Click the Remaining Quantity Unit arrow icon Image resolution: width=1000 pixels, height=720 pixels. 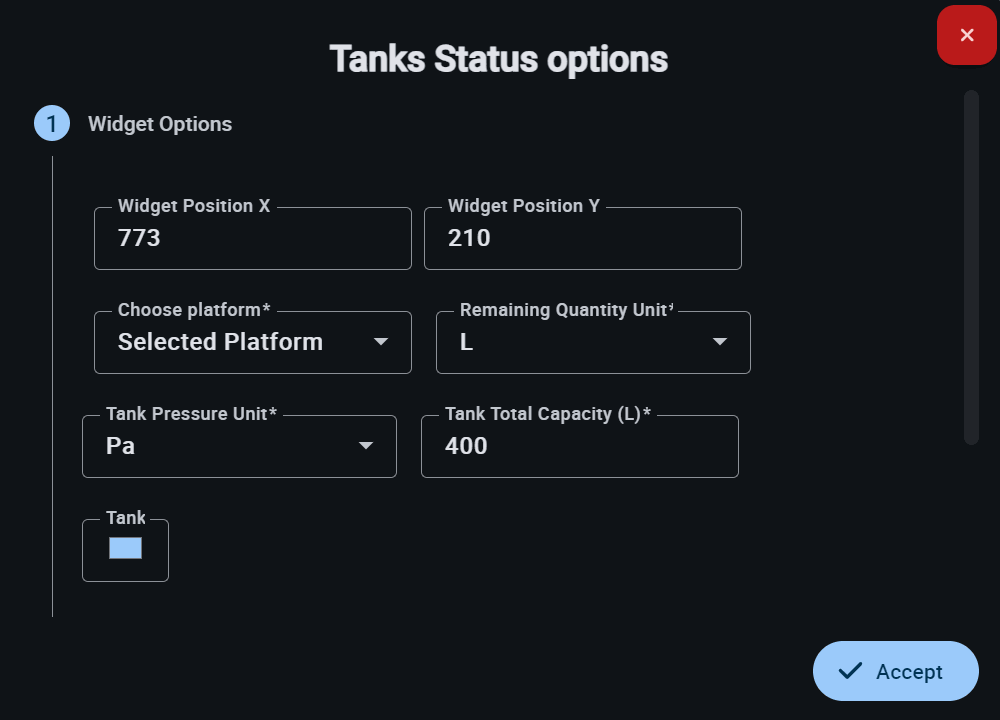coord(719,342)
